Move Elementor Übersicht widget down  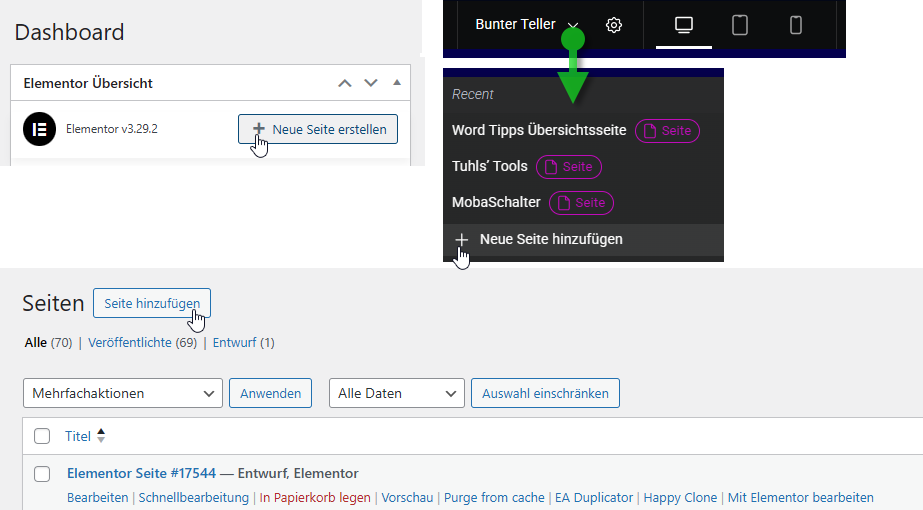(x=371, y=83)
